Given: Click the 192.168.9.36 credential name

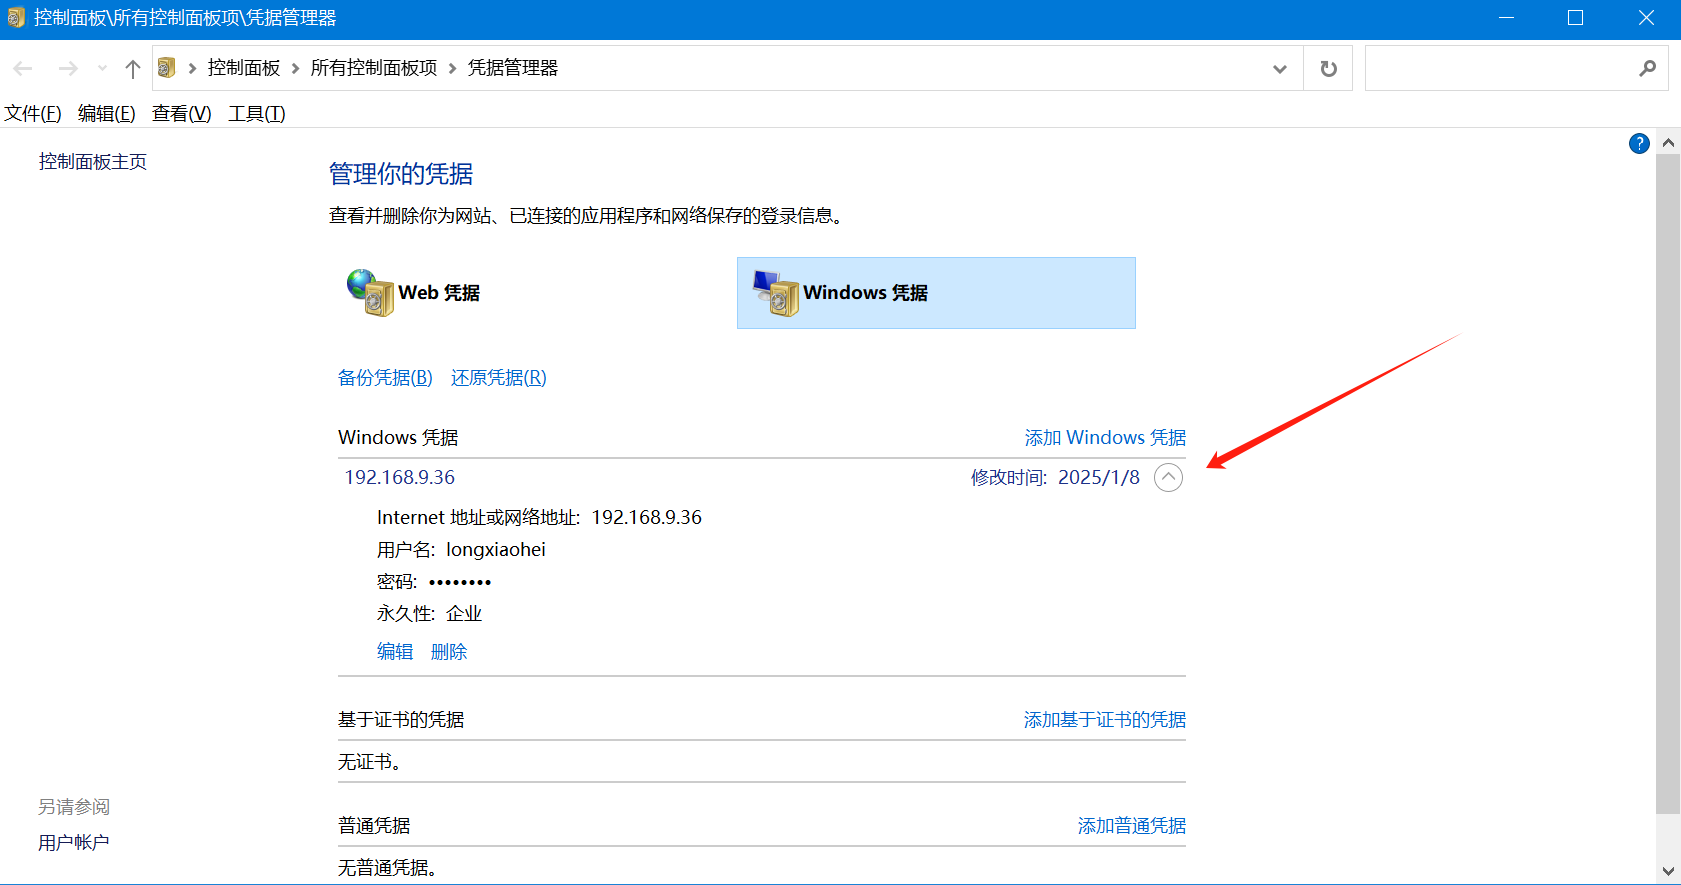Looking at the screenshot, I should point(400,478).
